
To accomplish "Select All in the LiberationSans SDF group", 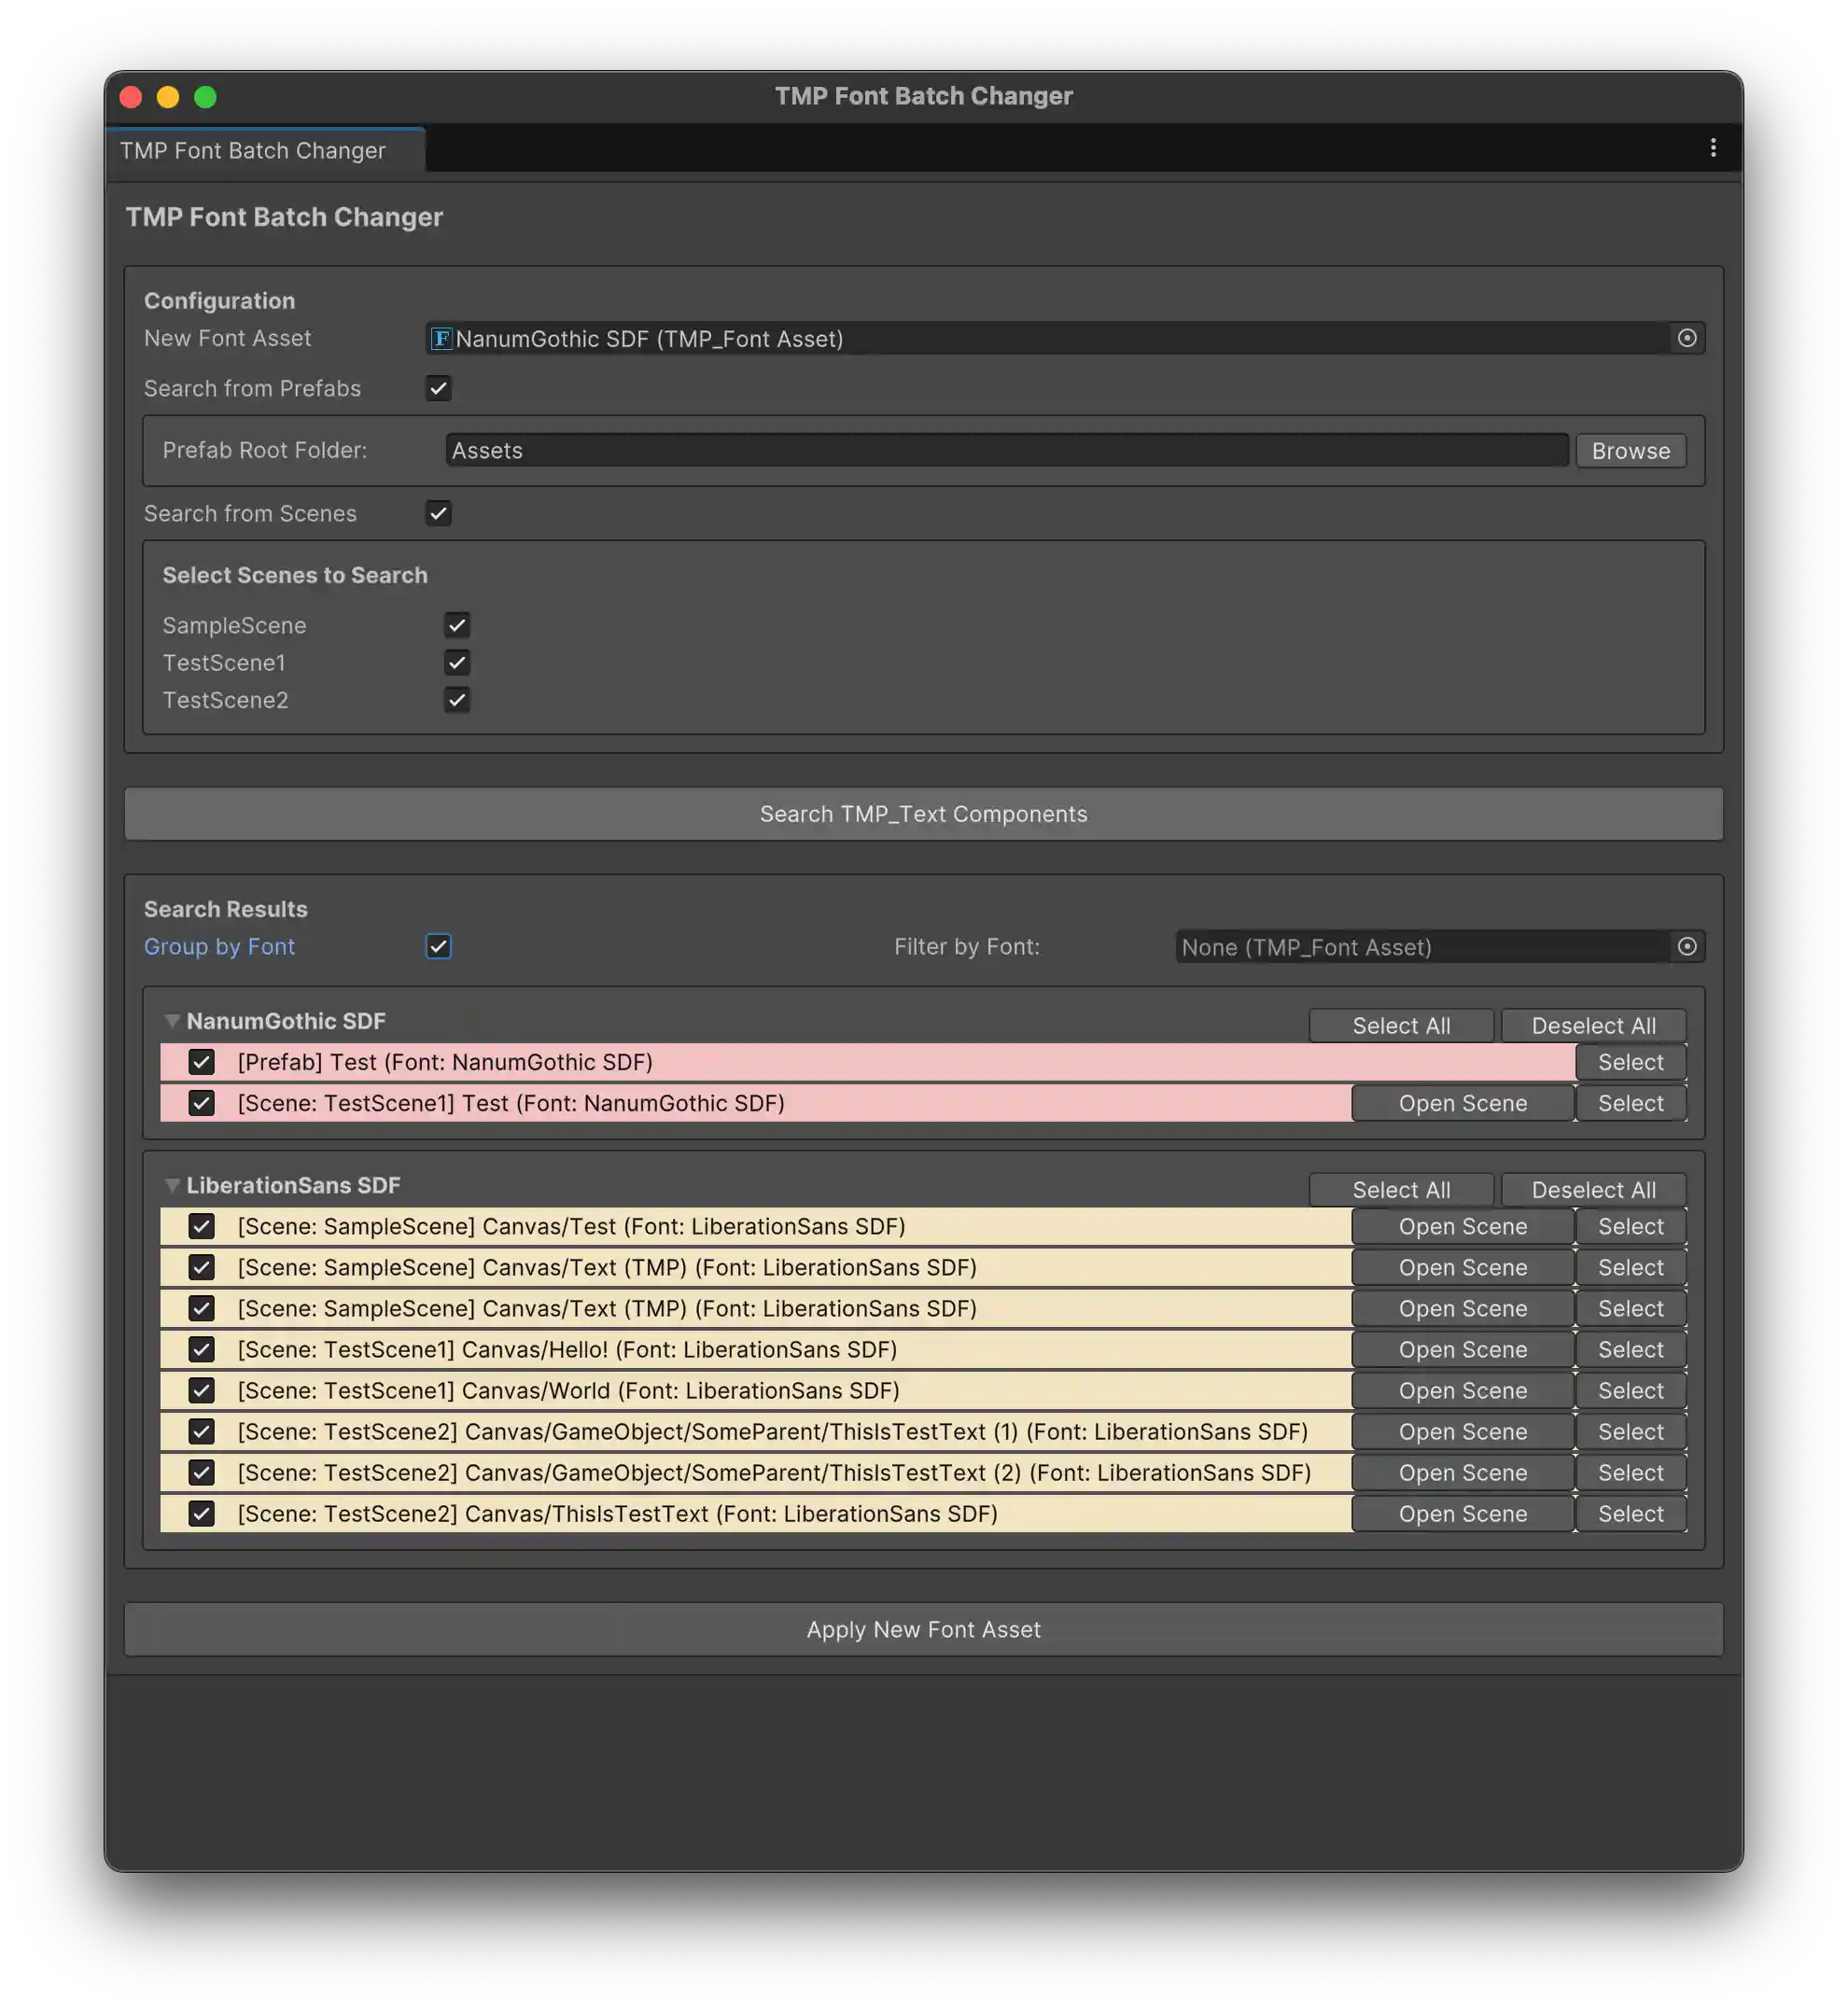I will [1401, 1189].
